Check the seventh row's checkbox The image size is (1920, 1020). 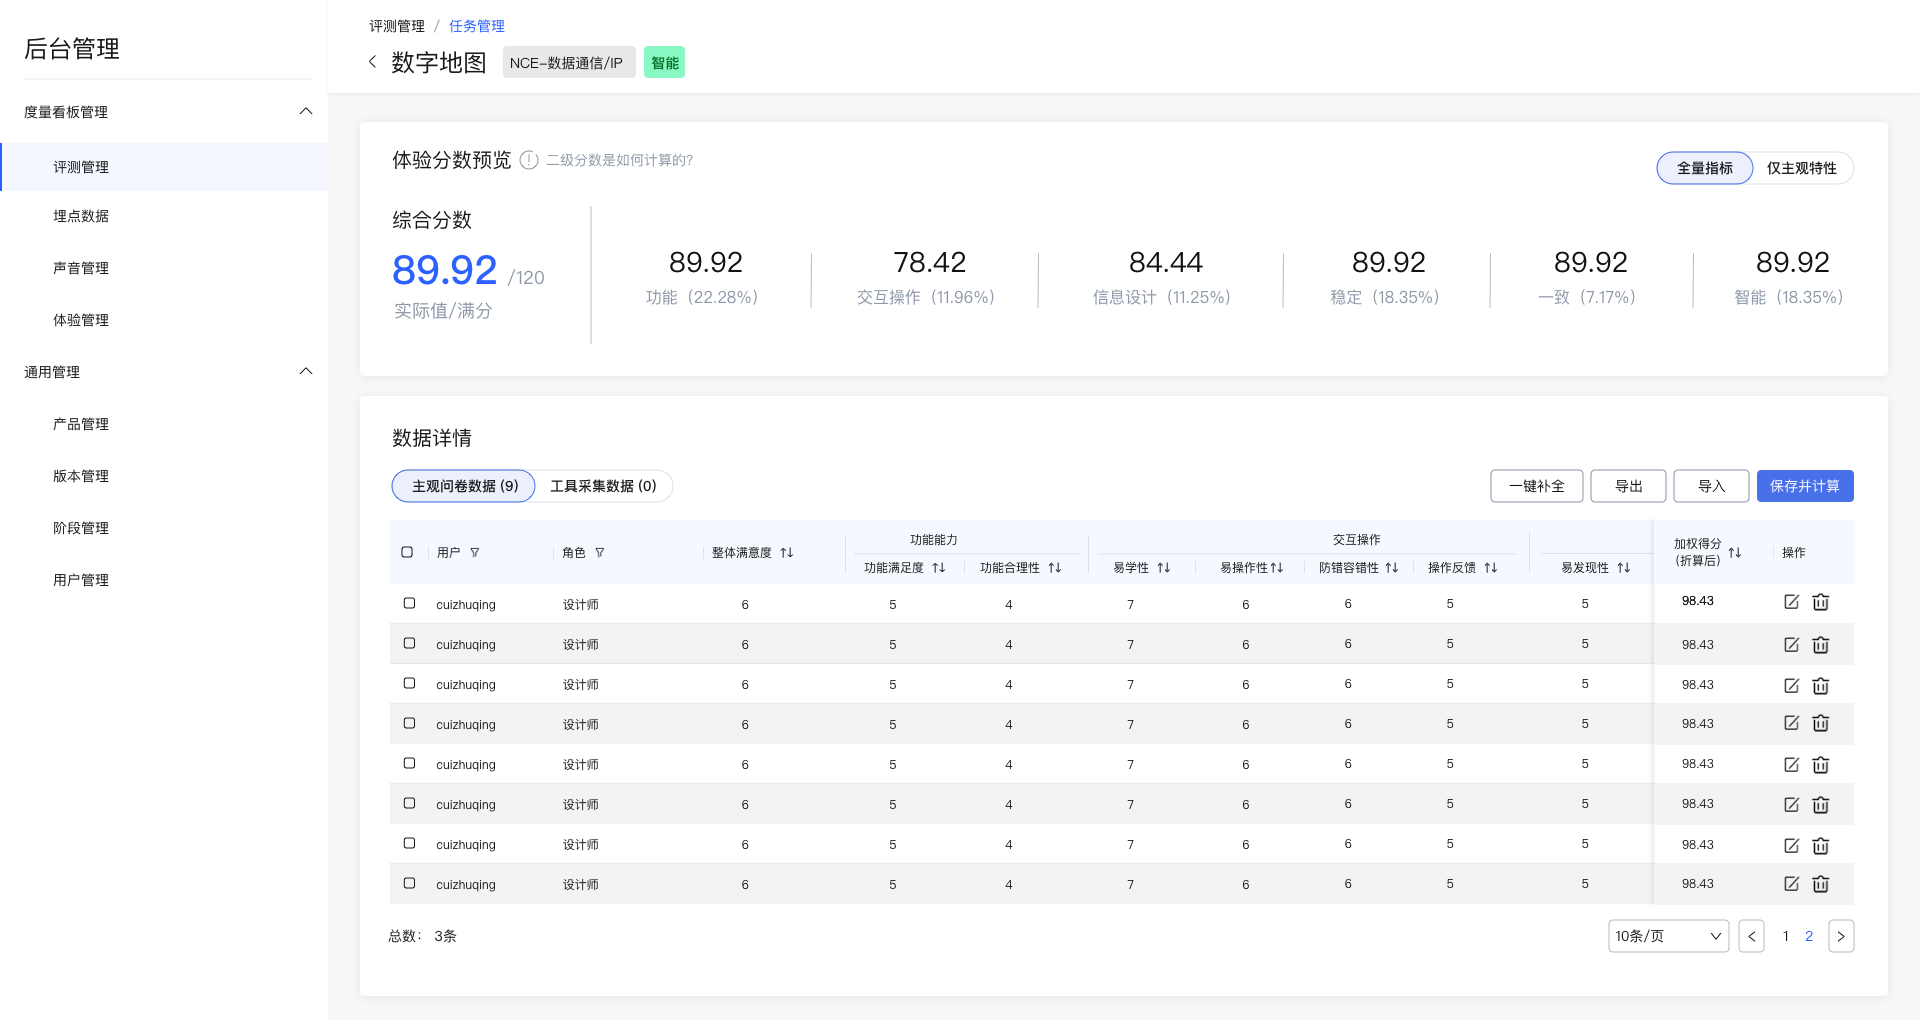tap(409, 843)
